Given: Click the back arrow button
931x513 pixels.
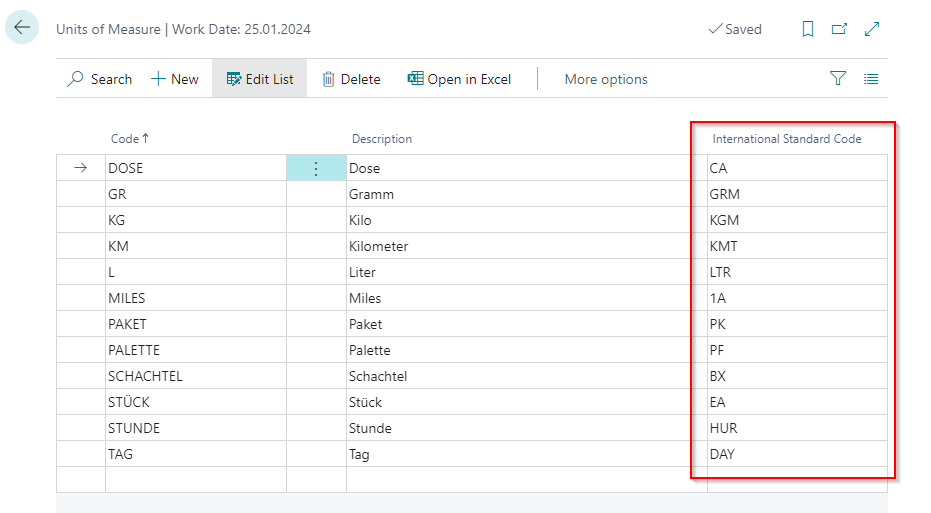Looking at the screenshot, I should click(22, 28).
